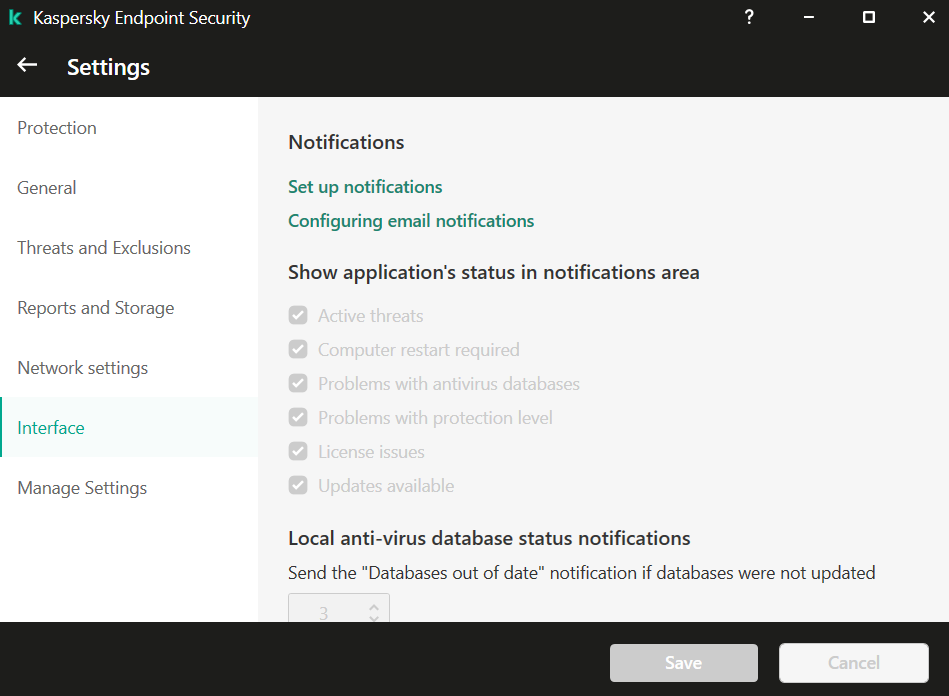Screen dimensions: 949x696
Task: Maximize the Kaspersky window
Action: (868, 18)
